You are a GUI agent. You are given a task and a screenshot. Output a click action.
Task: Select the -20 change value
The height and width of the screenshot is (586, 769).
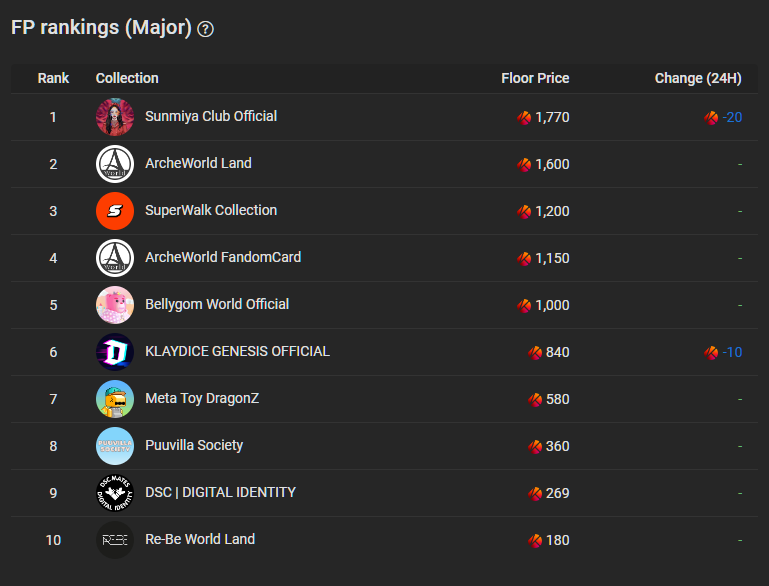click(732, 117)
